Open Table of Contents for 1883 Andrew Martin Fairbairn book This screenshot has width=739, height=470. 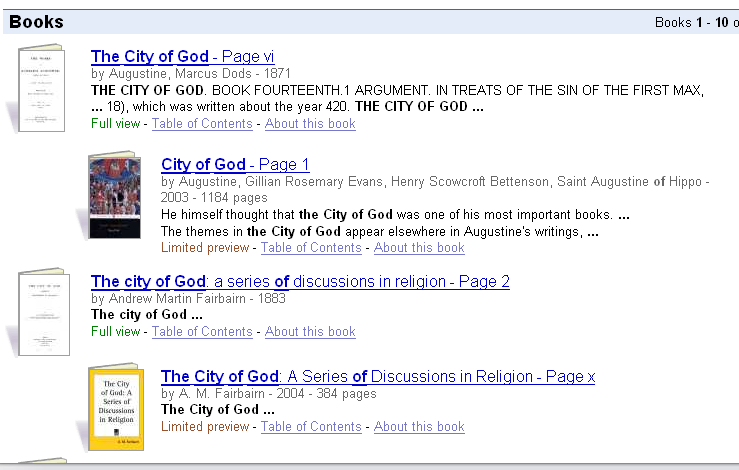point(202,331)
